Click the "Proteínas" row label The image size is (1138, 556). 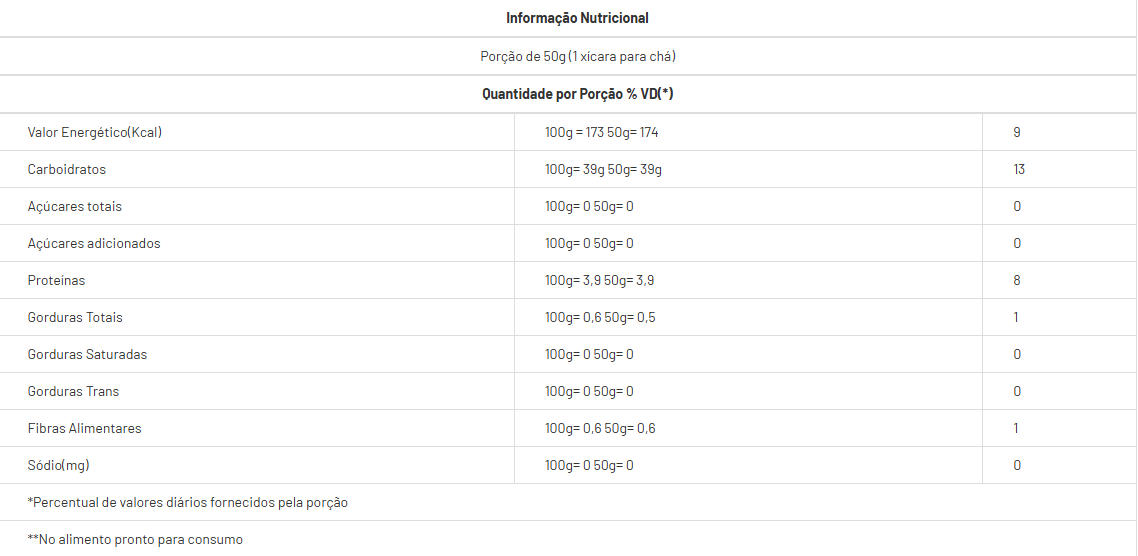click(x=57, y=280)
